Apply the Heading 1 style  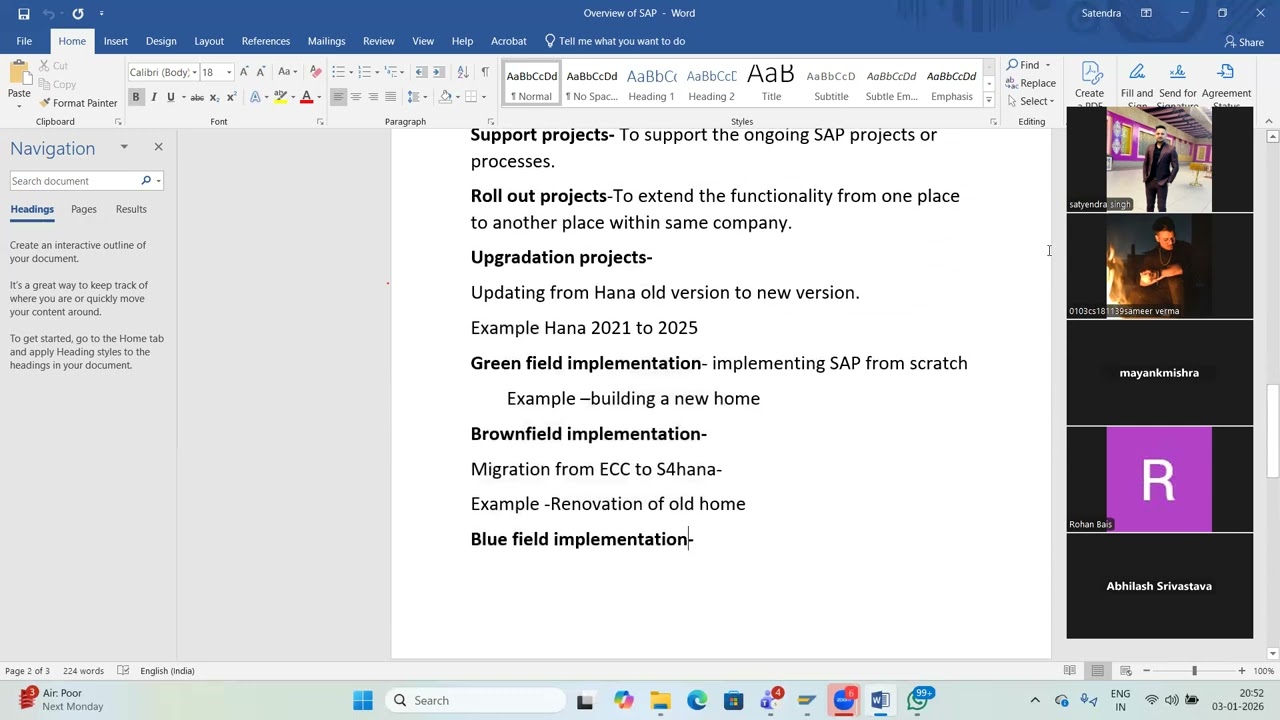coord(651,85)
